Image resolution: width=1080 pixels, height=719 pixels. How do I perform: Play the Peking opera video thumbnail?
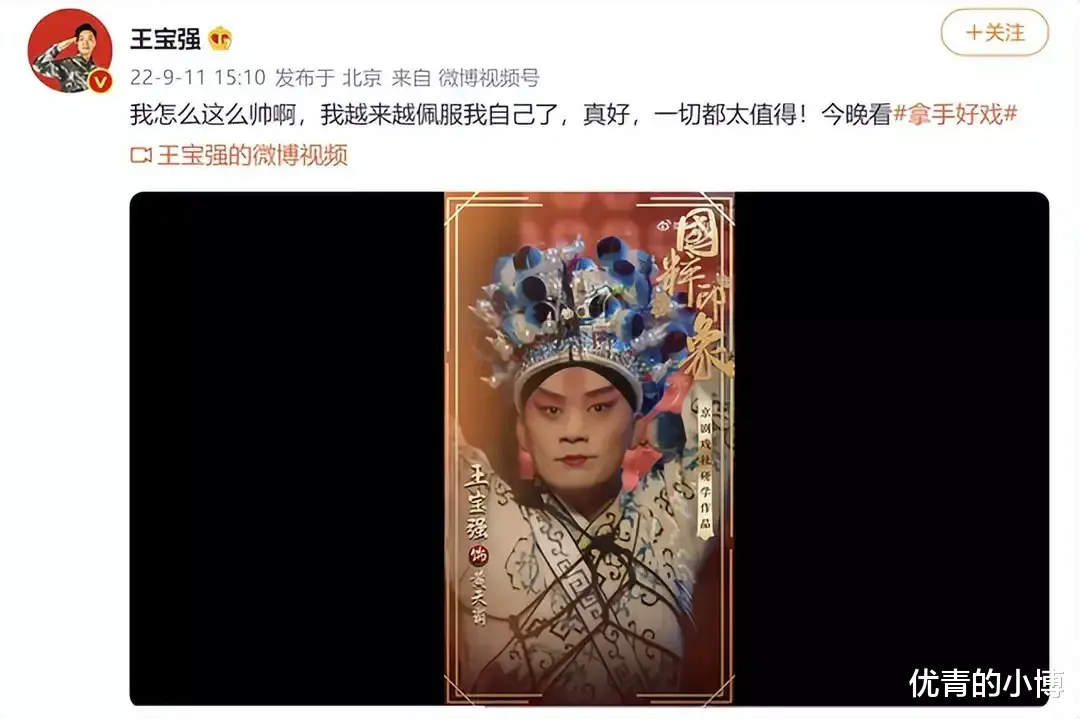click(x=589, y=448)
